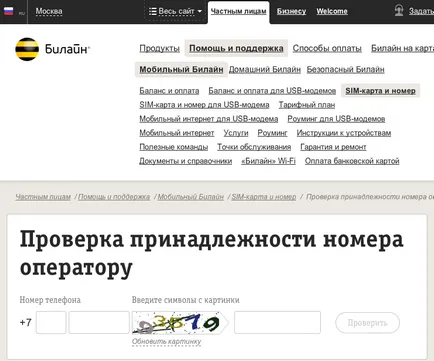The width and height of the screenshot is (434, 361).
Task: Click the headset support icon
Action: 399,11
